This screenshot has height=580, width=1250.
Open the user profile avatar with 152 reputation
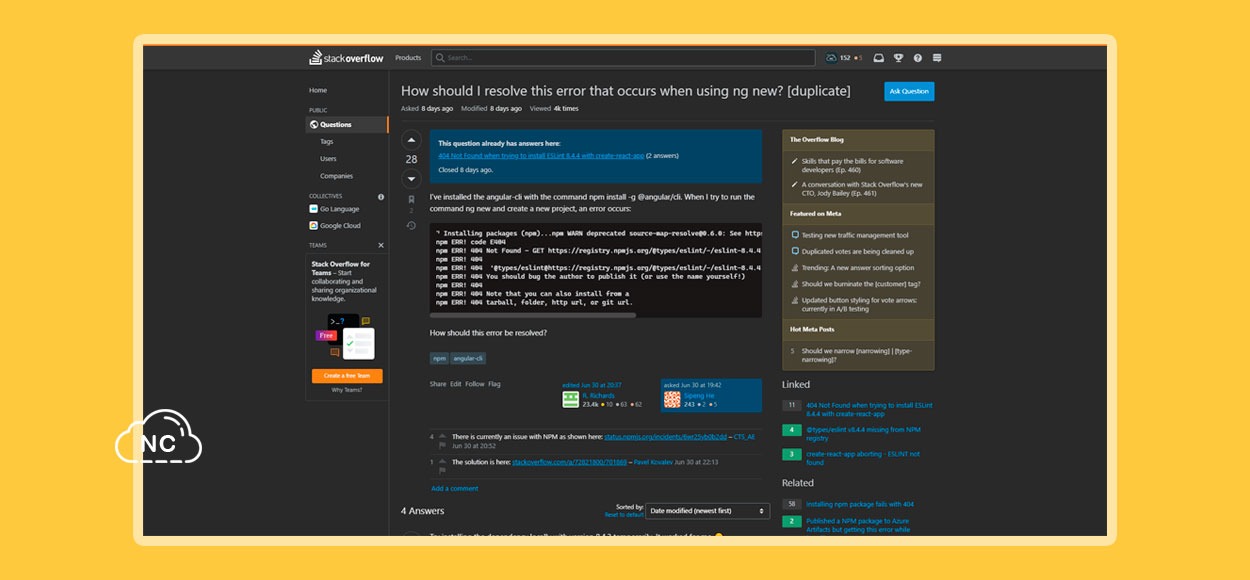point(830,58)
